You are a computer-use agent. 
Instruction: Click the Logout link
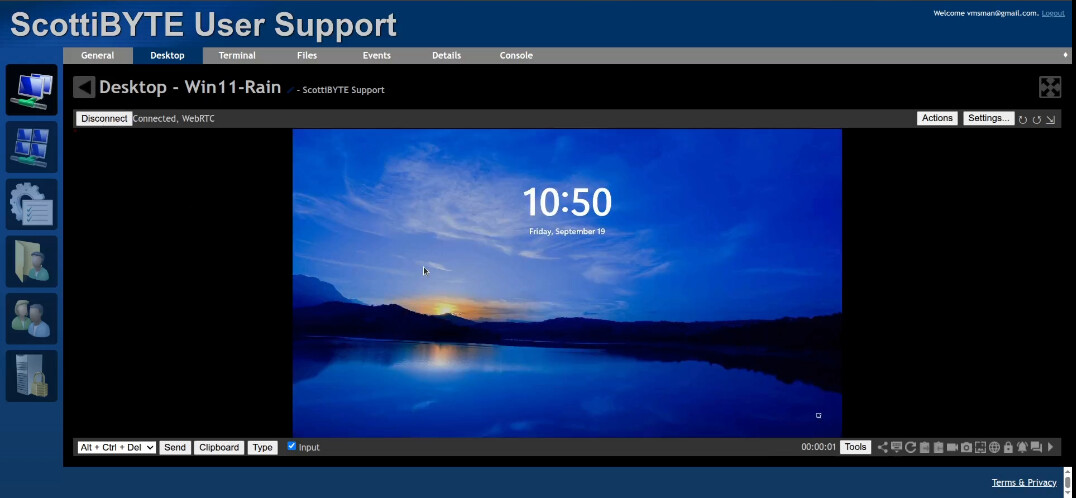coord(1053,13)
